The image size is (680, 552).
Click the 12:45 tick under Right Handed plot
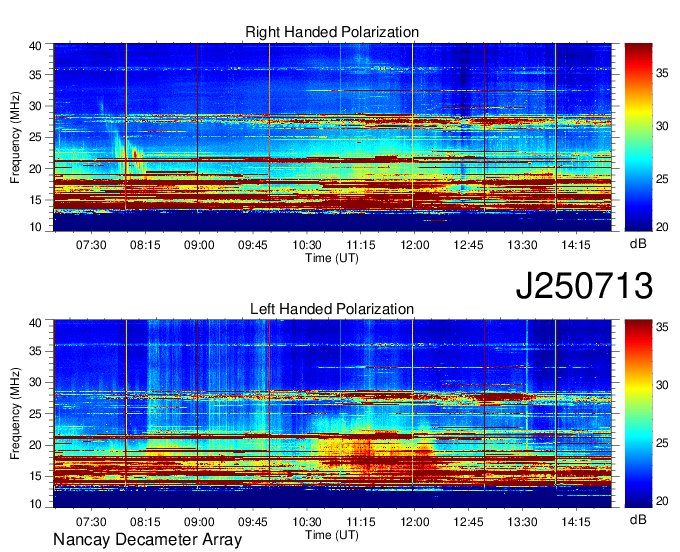468,245
